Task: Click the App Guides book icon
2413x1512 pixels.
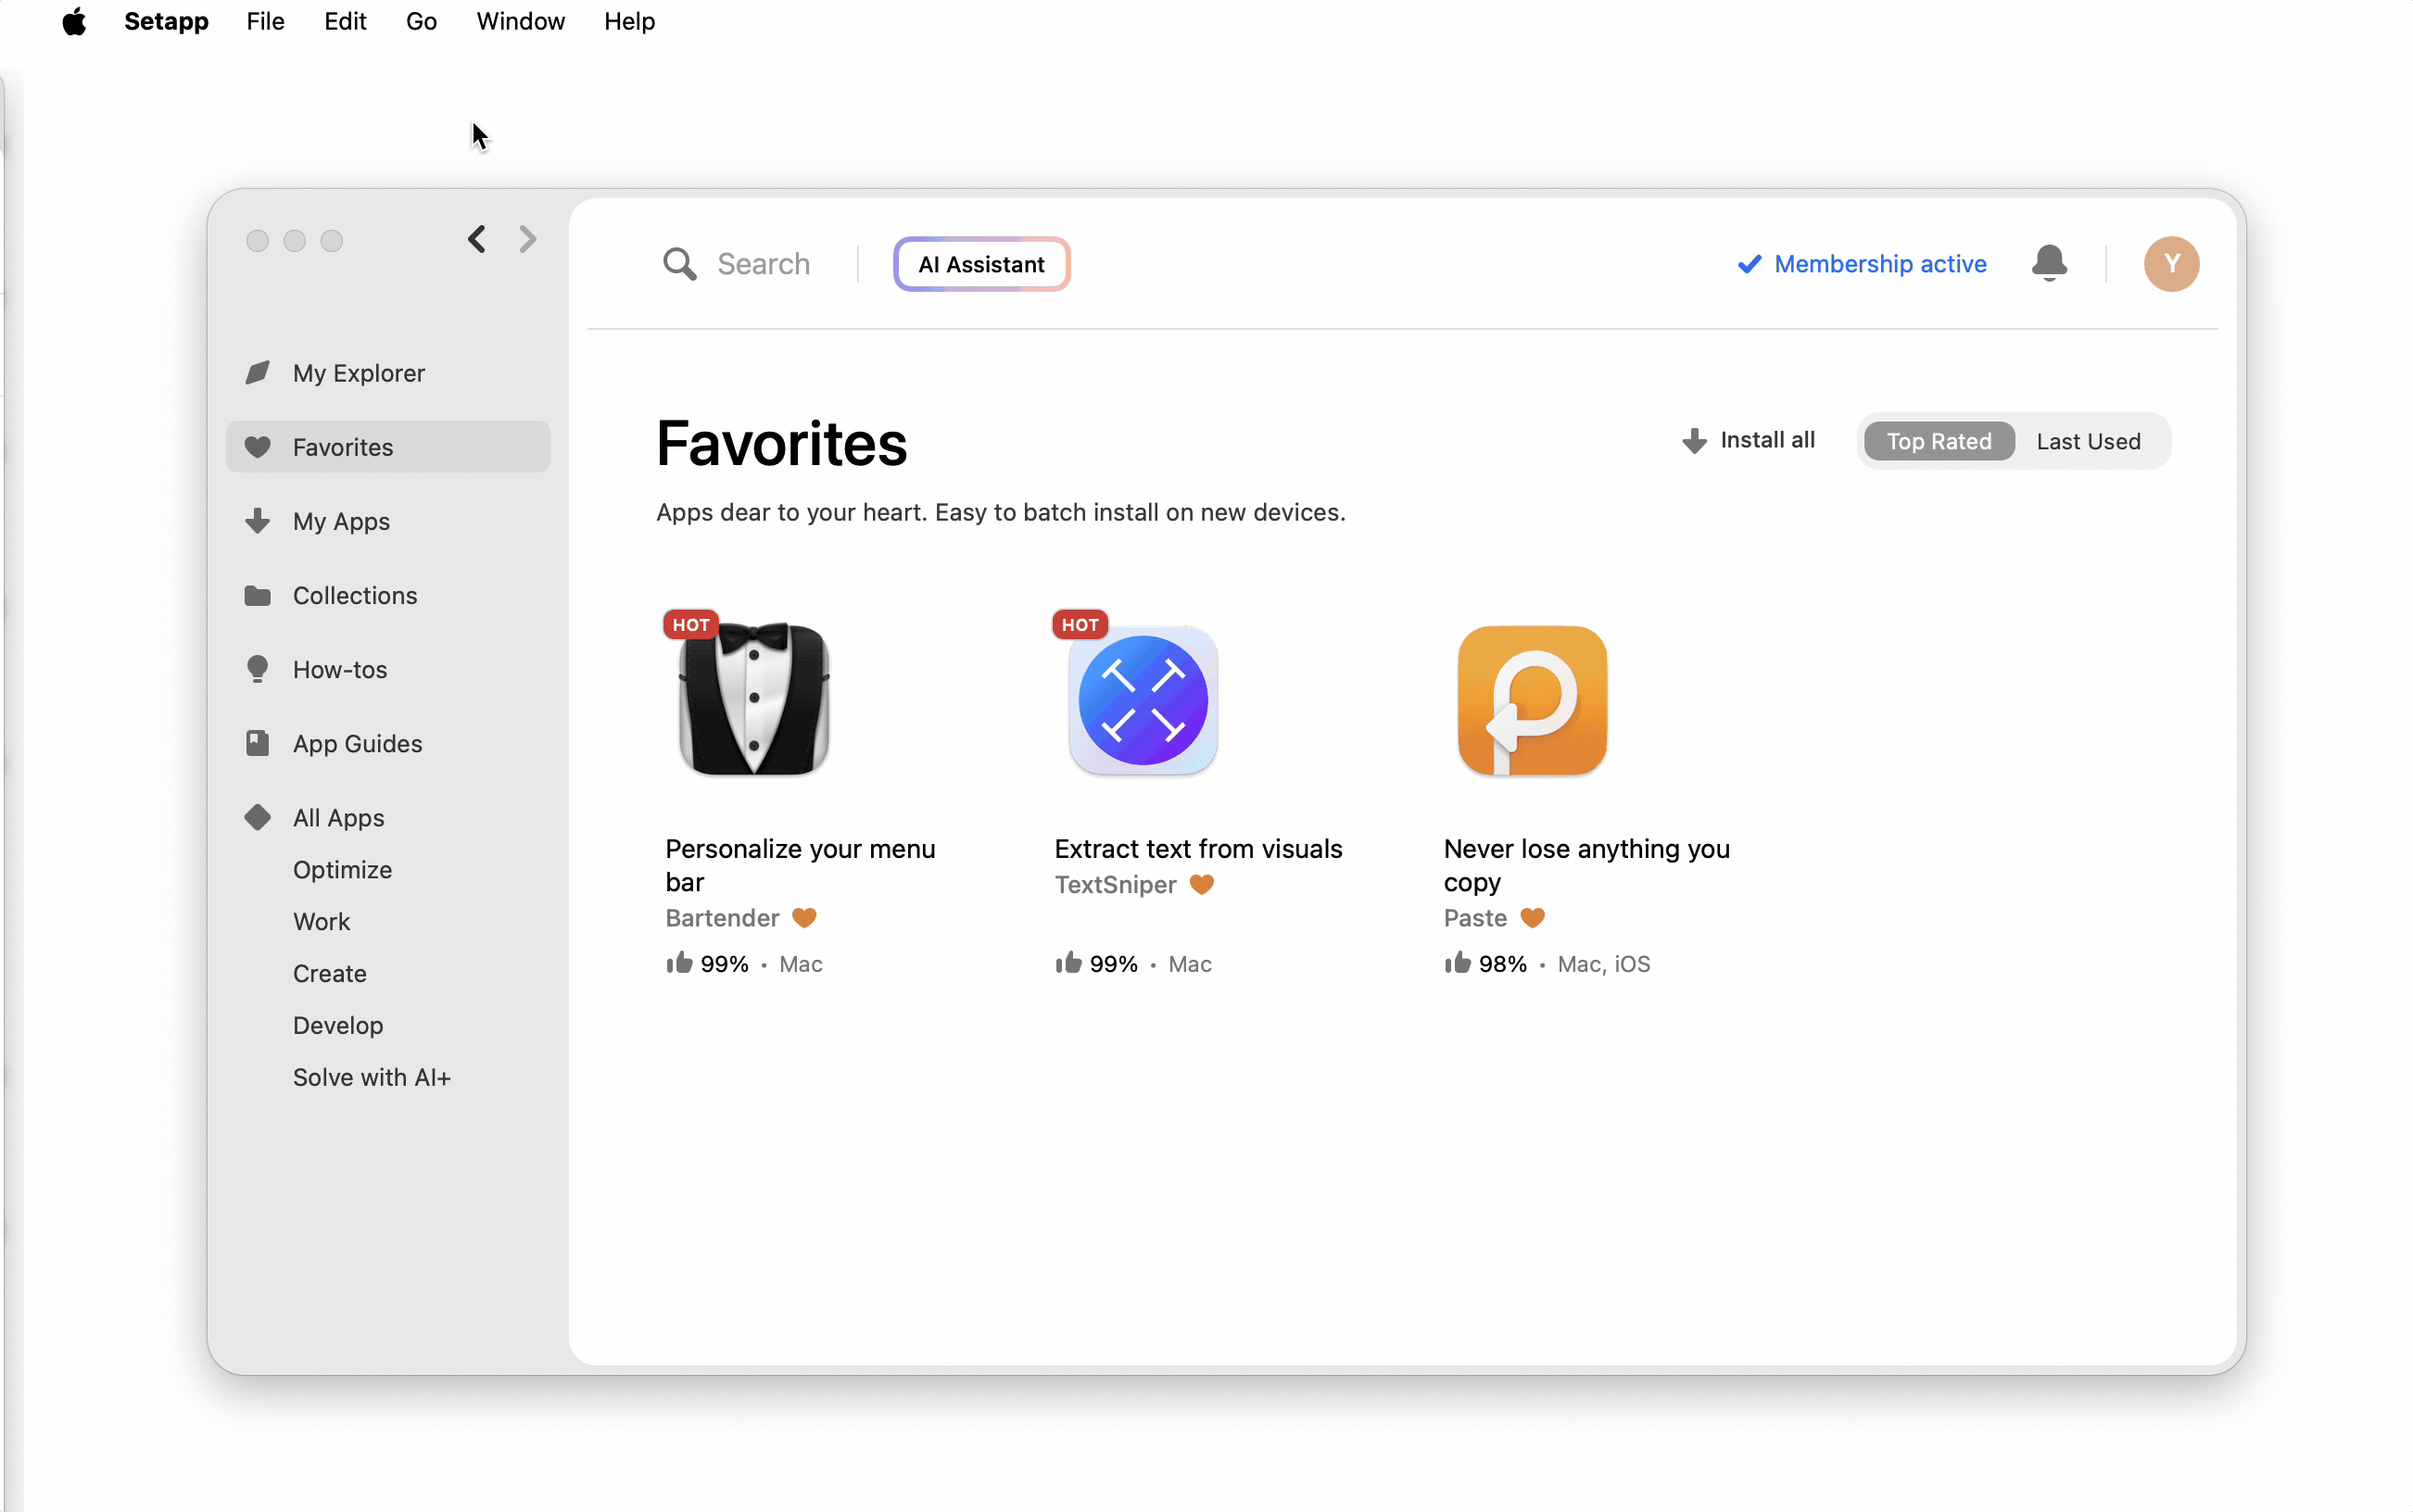Action: tap(257, 743)
